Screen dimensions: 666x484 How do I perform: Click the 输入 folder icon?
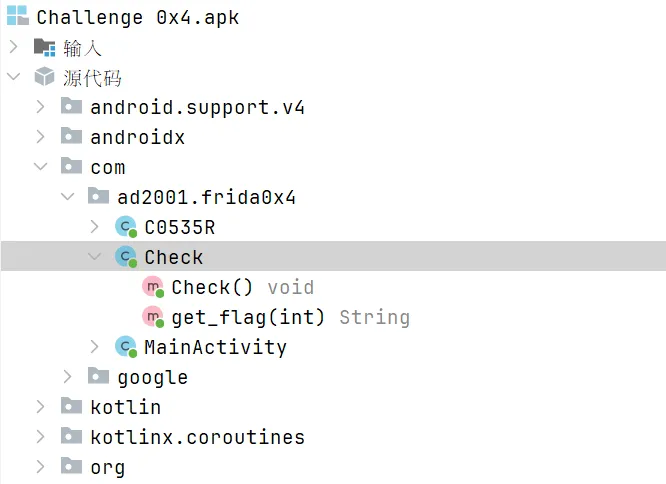click(45, 47)
